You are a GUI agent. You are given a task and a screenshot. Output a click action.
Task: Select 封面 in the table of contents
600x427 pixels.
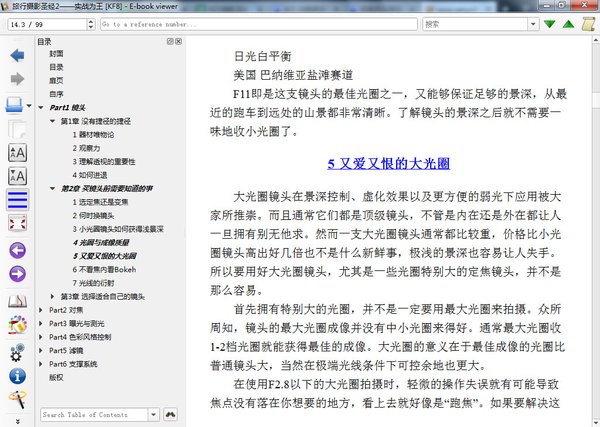[x=56, y=54]
